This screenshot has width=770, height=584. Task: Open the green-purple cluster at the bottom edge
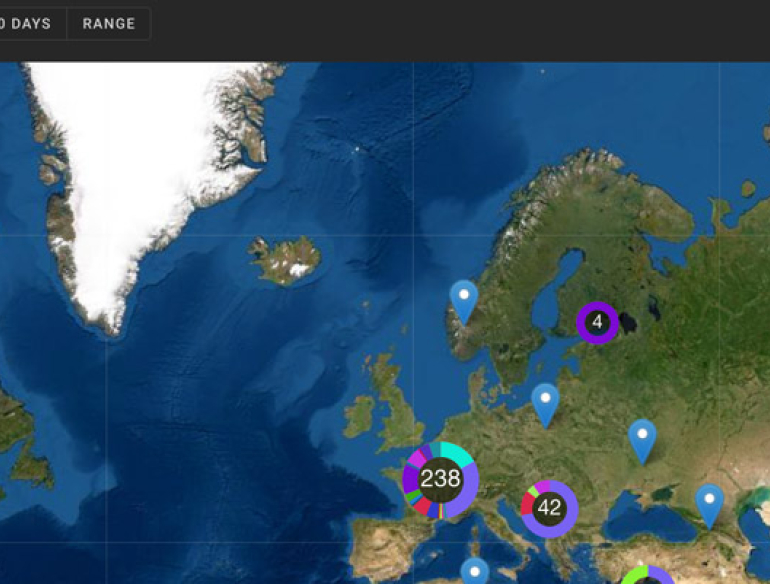point(648,575)
